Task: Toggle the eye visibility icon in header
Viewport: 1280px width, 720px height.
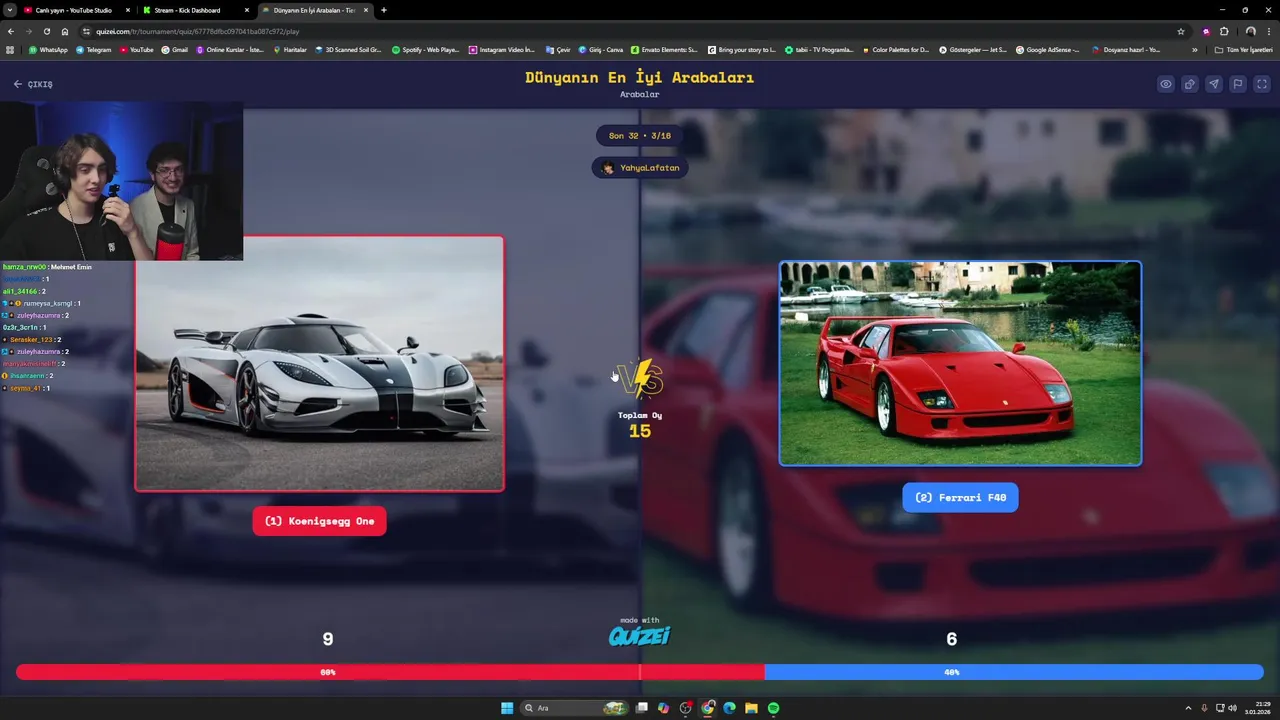Action: [1166, 84]
